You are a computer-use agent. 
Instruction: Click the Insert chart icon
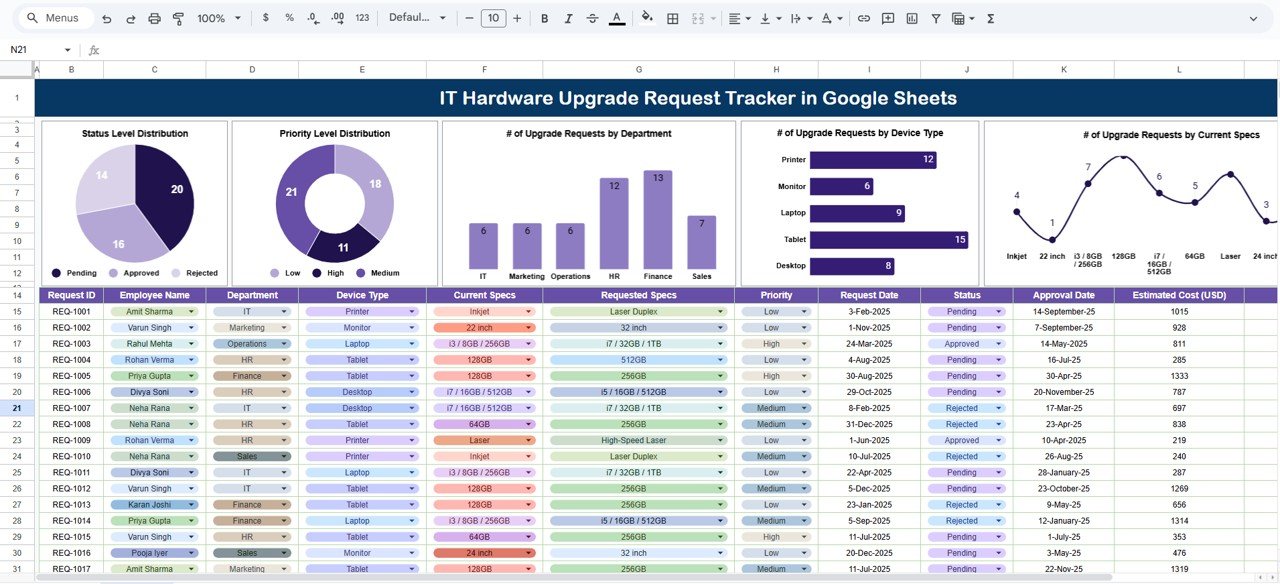pos(912,18)
